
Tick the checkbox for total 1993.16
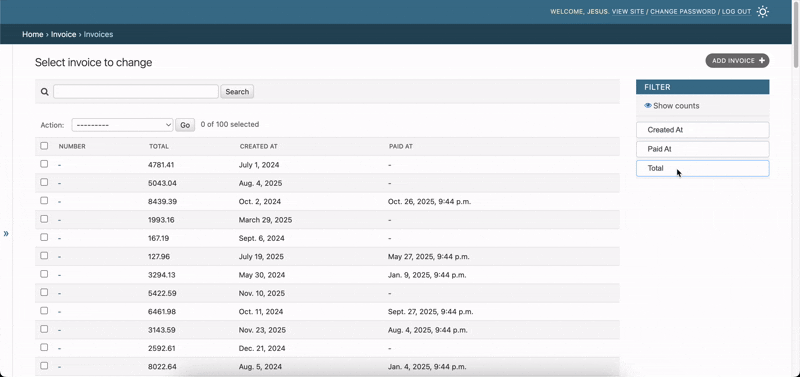[44, 219]
